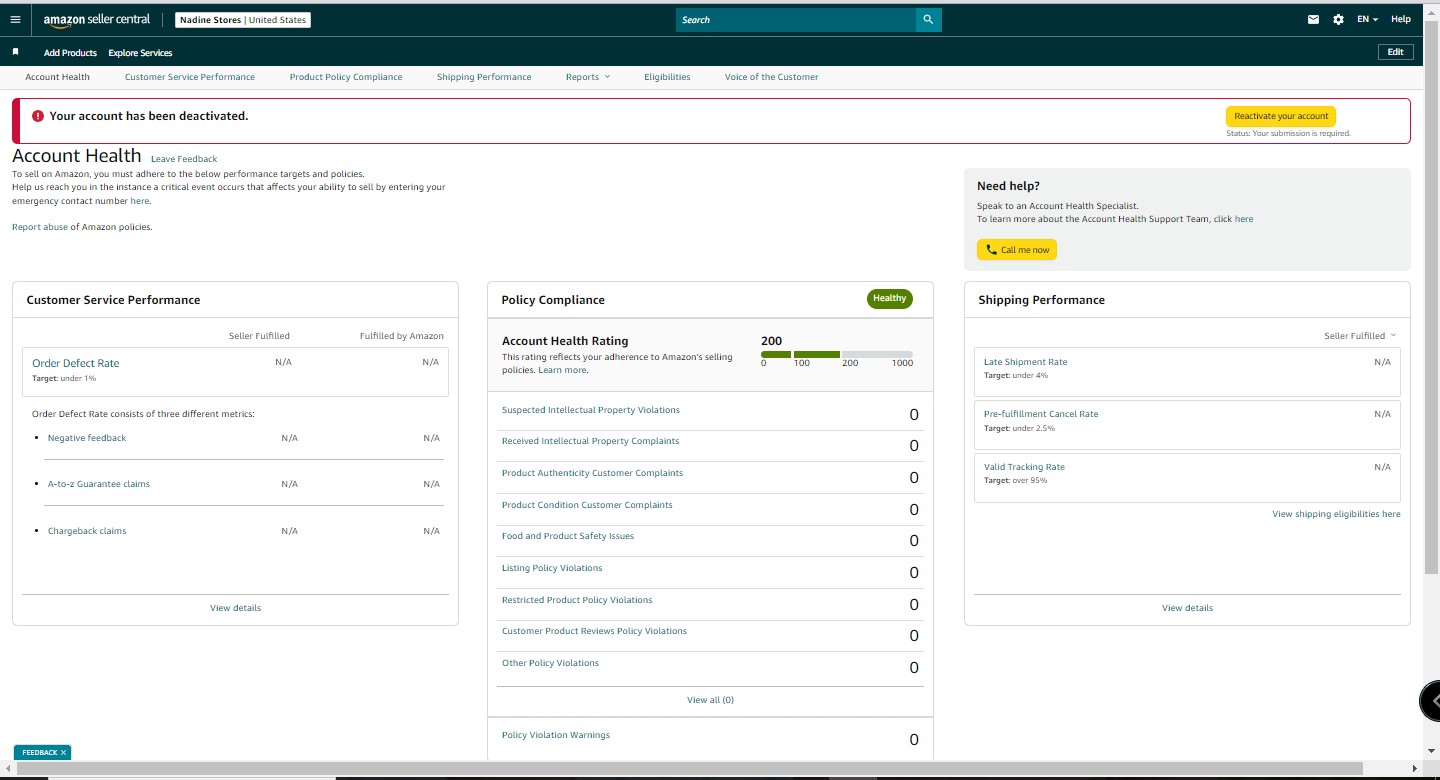Click the green Healthy status badge
The image size is (1440, 780).
889,298
